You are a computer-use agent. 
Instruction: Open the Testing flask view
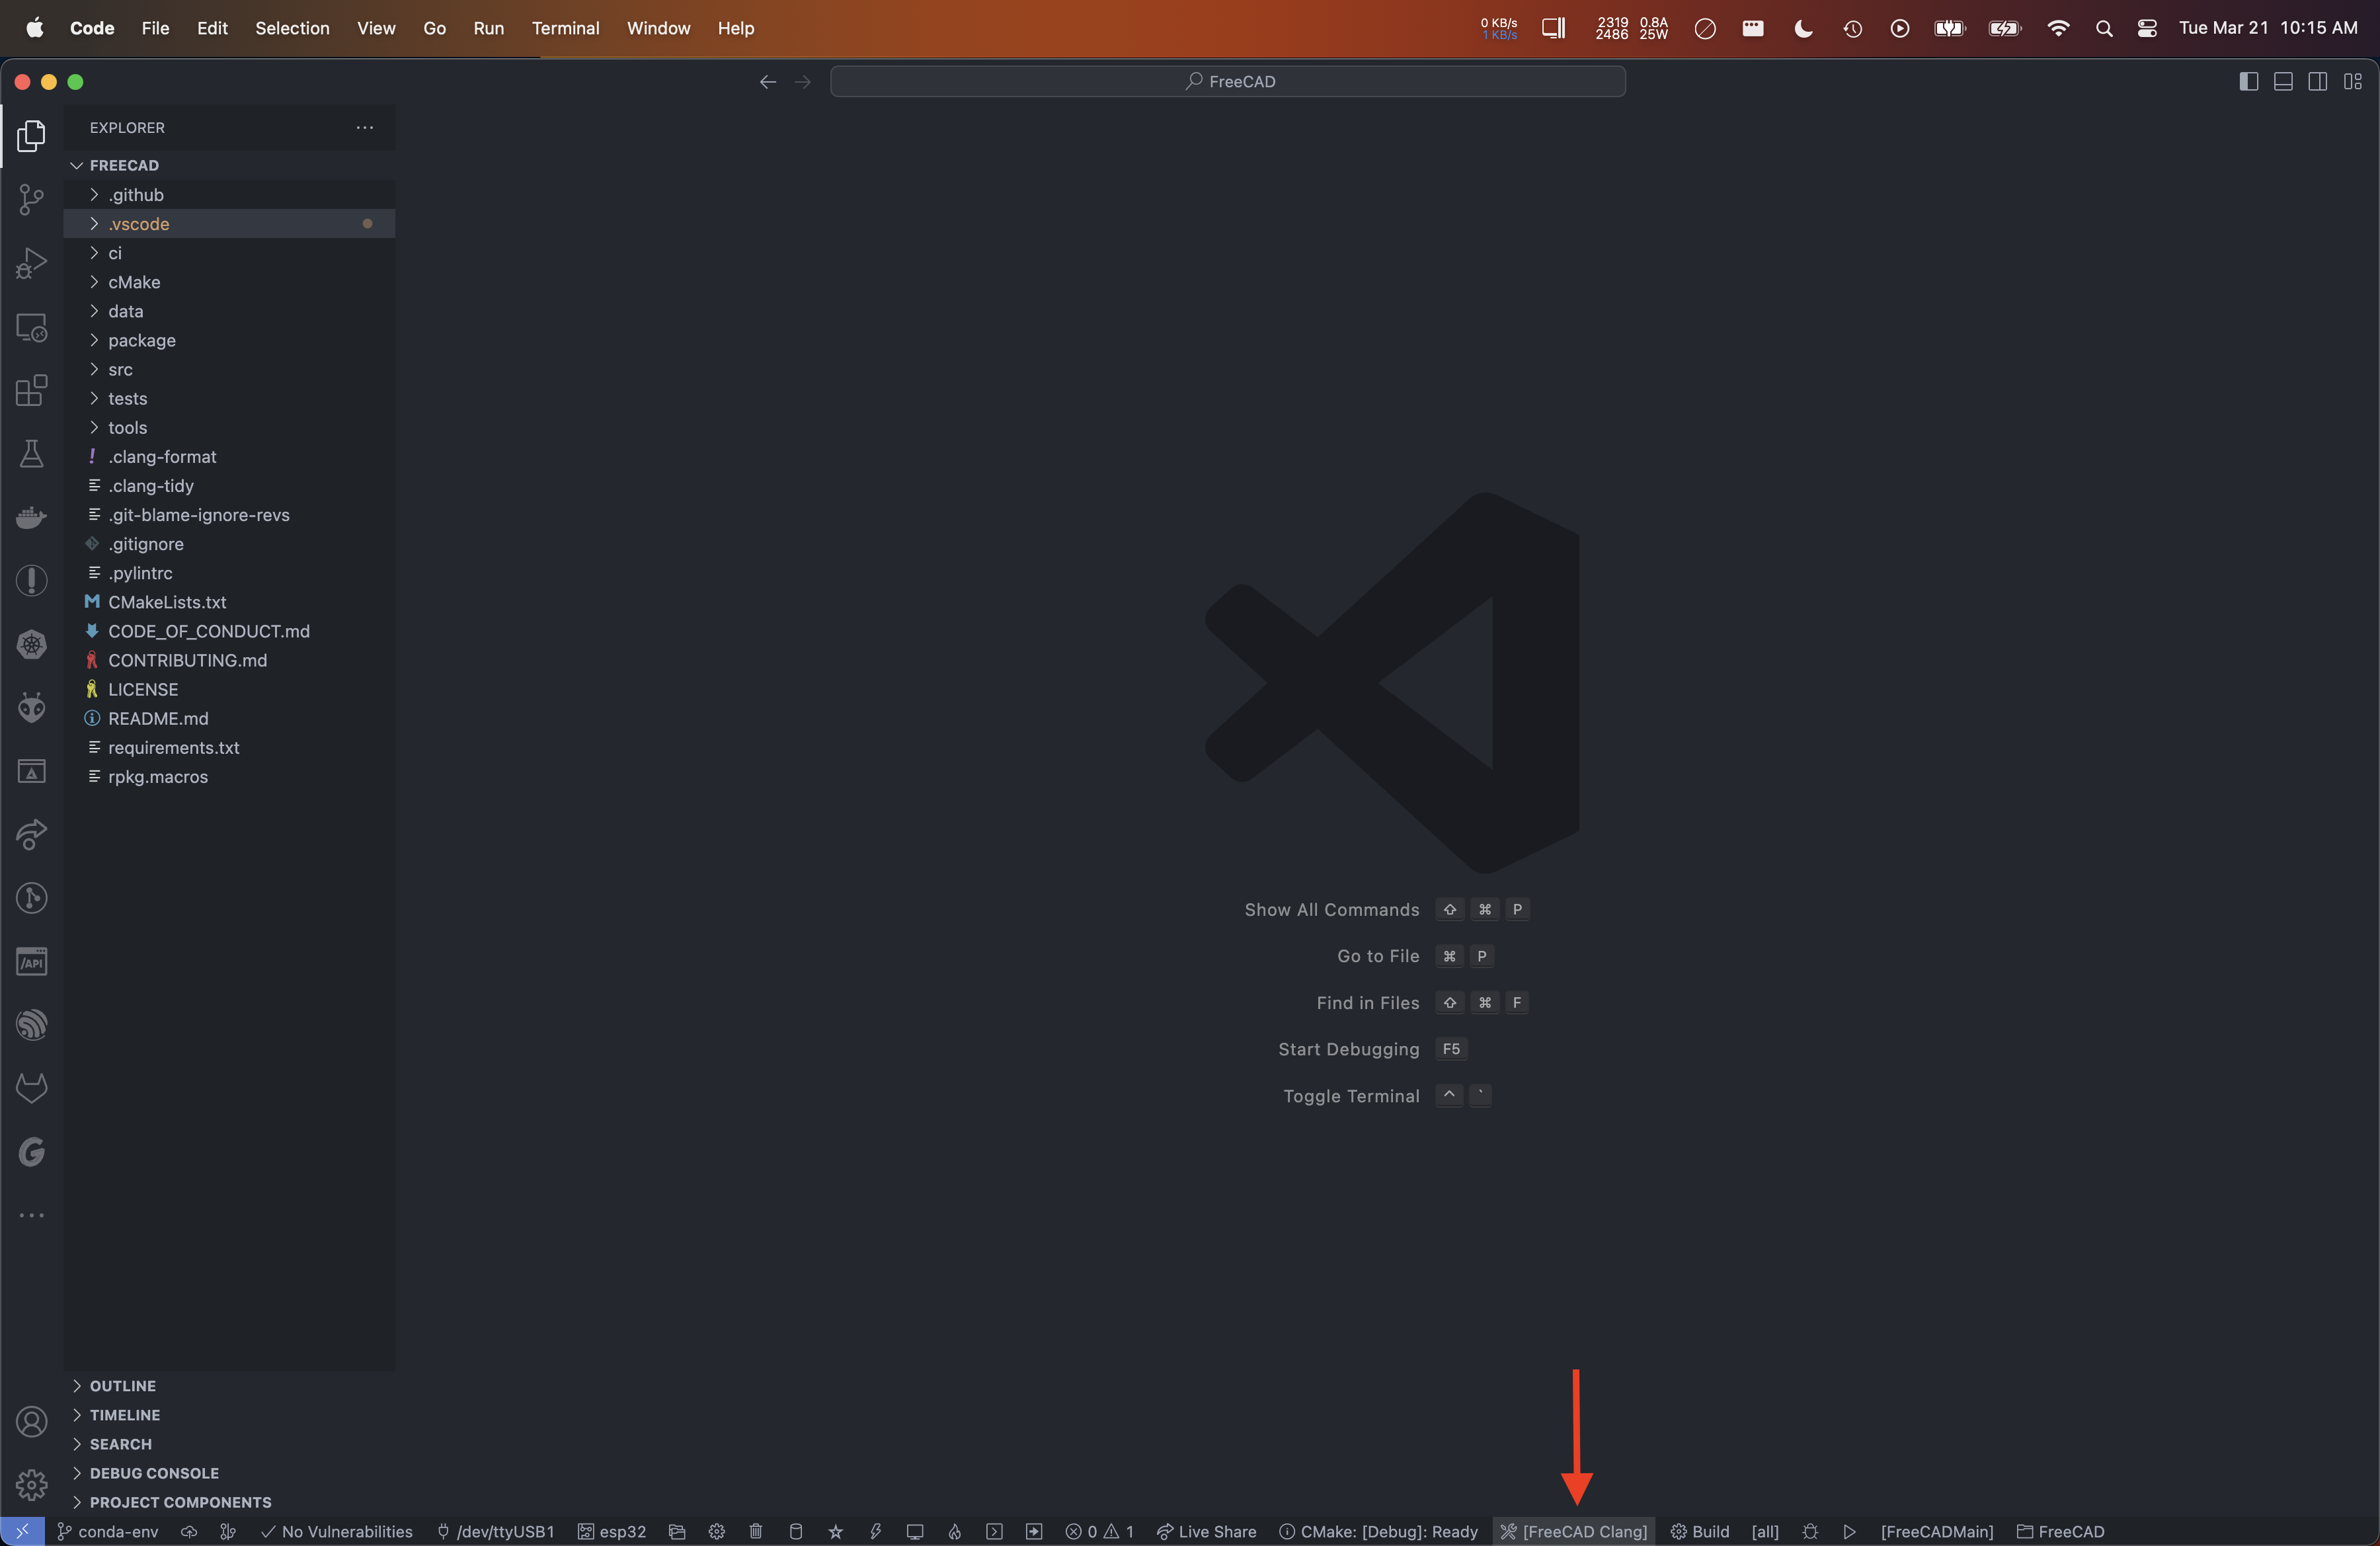[31, 454]
